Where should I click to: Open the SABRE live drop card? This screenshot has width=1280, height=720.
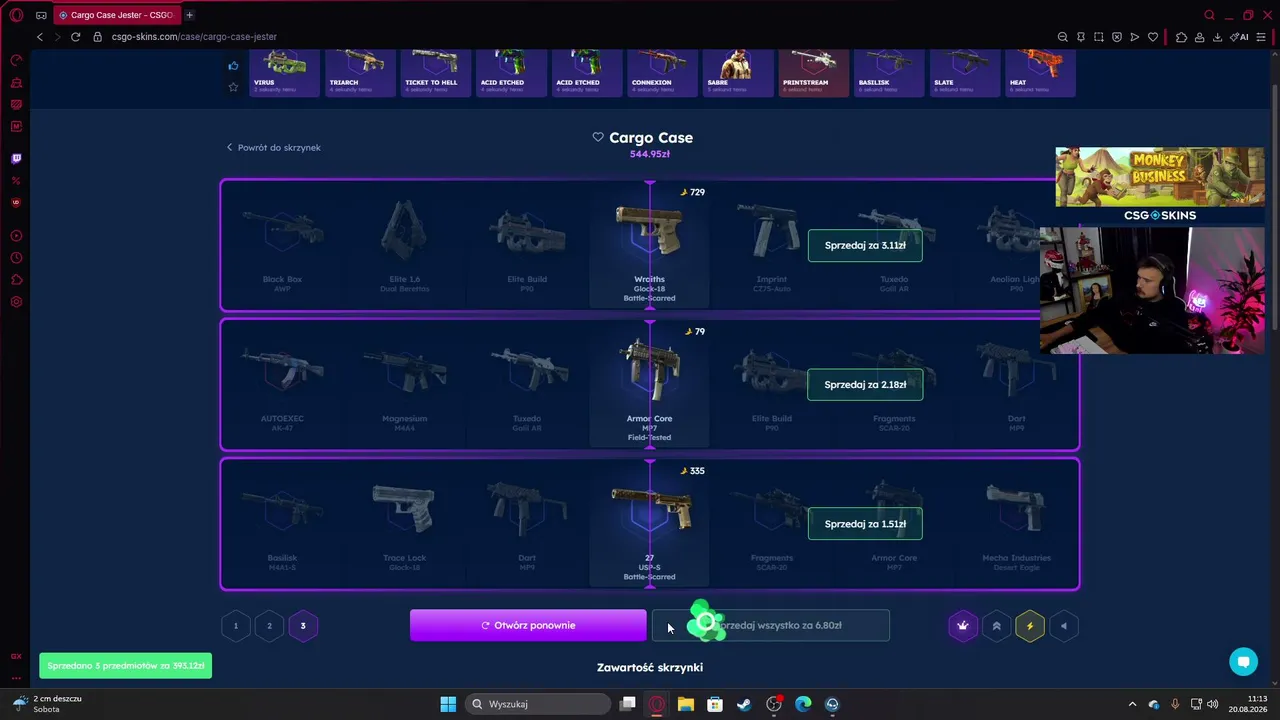click(x=738, y=72)
